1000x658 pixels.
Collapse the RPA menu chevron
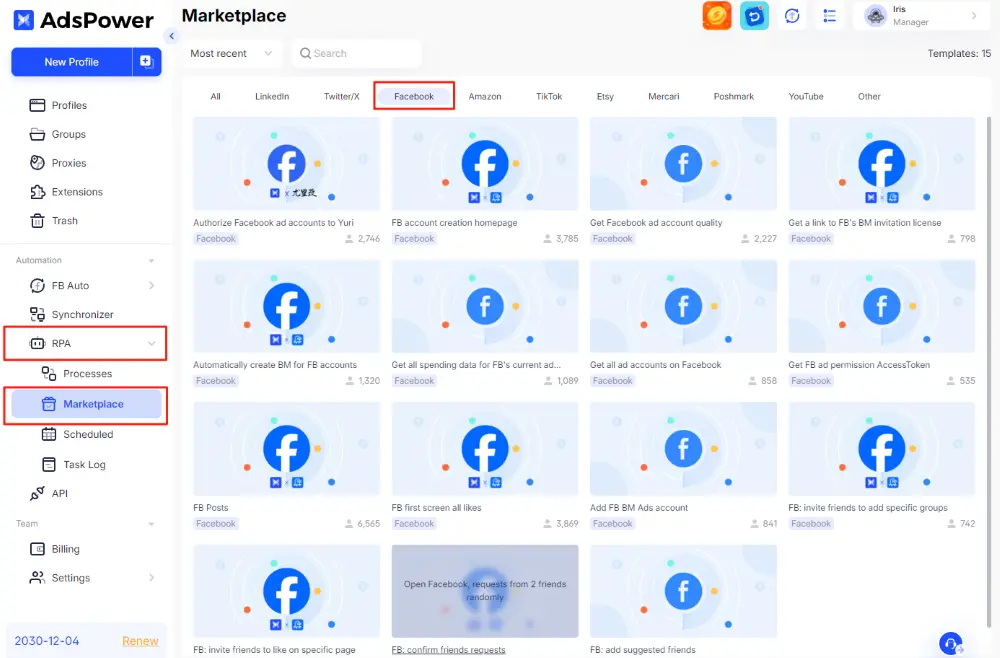(152, 344)
